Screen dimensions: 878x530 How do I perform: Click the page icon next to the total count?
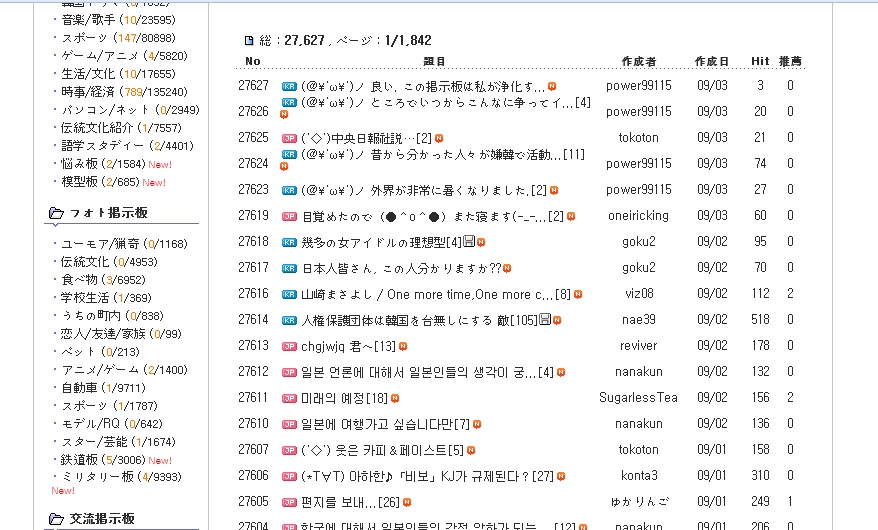tap(249, 41)
